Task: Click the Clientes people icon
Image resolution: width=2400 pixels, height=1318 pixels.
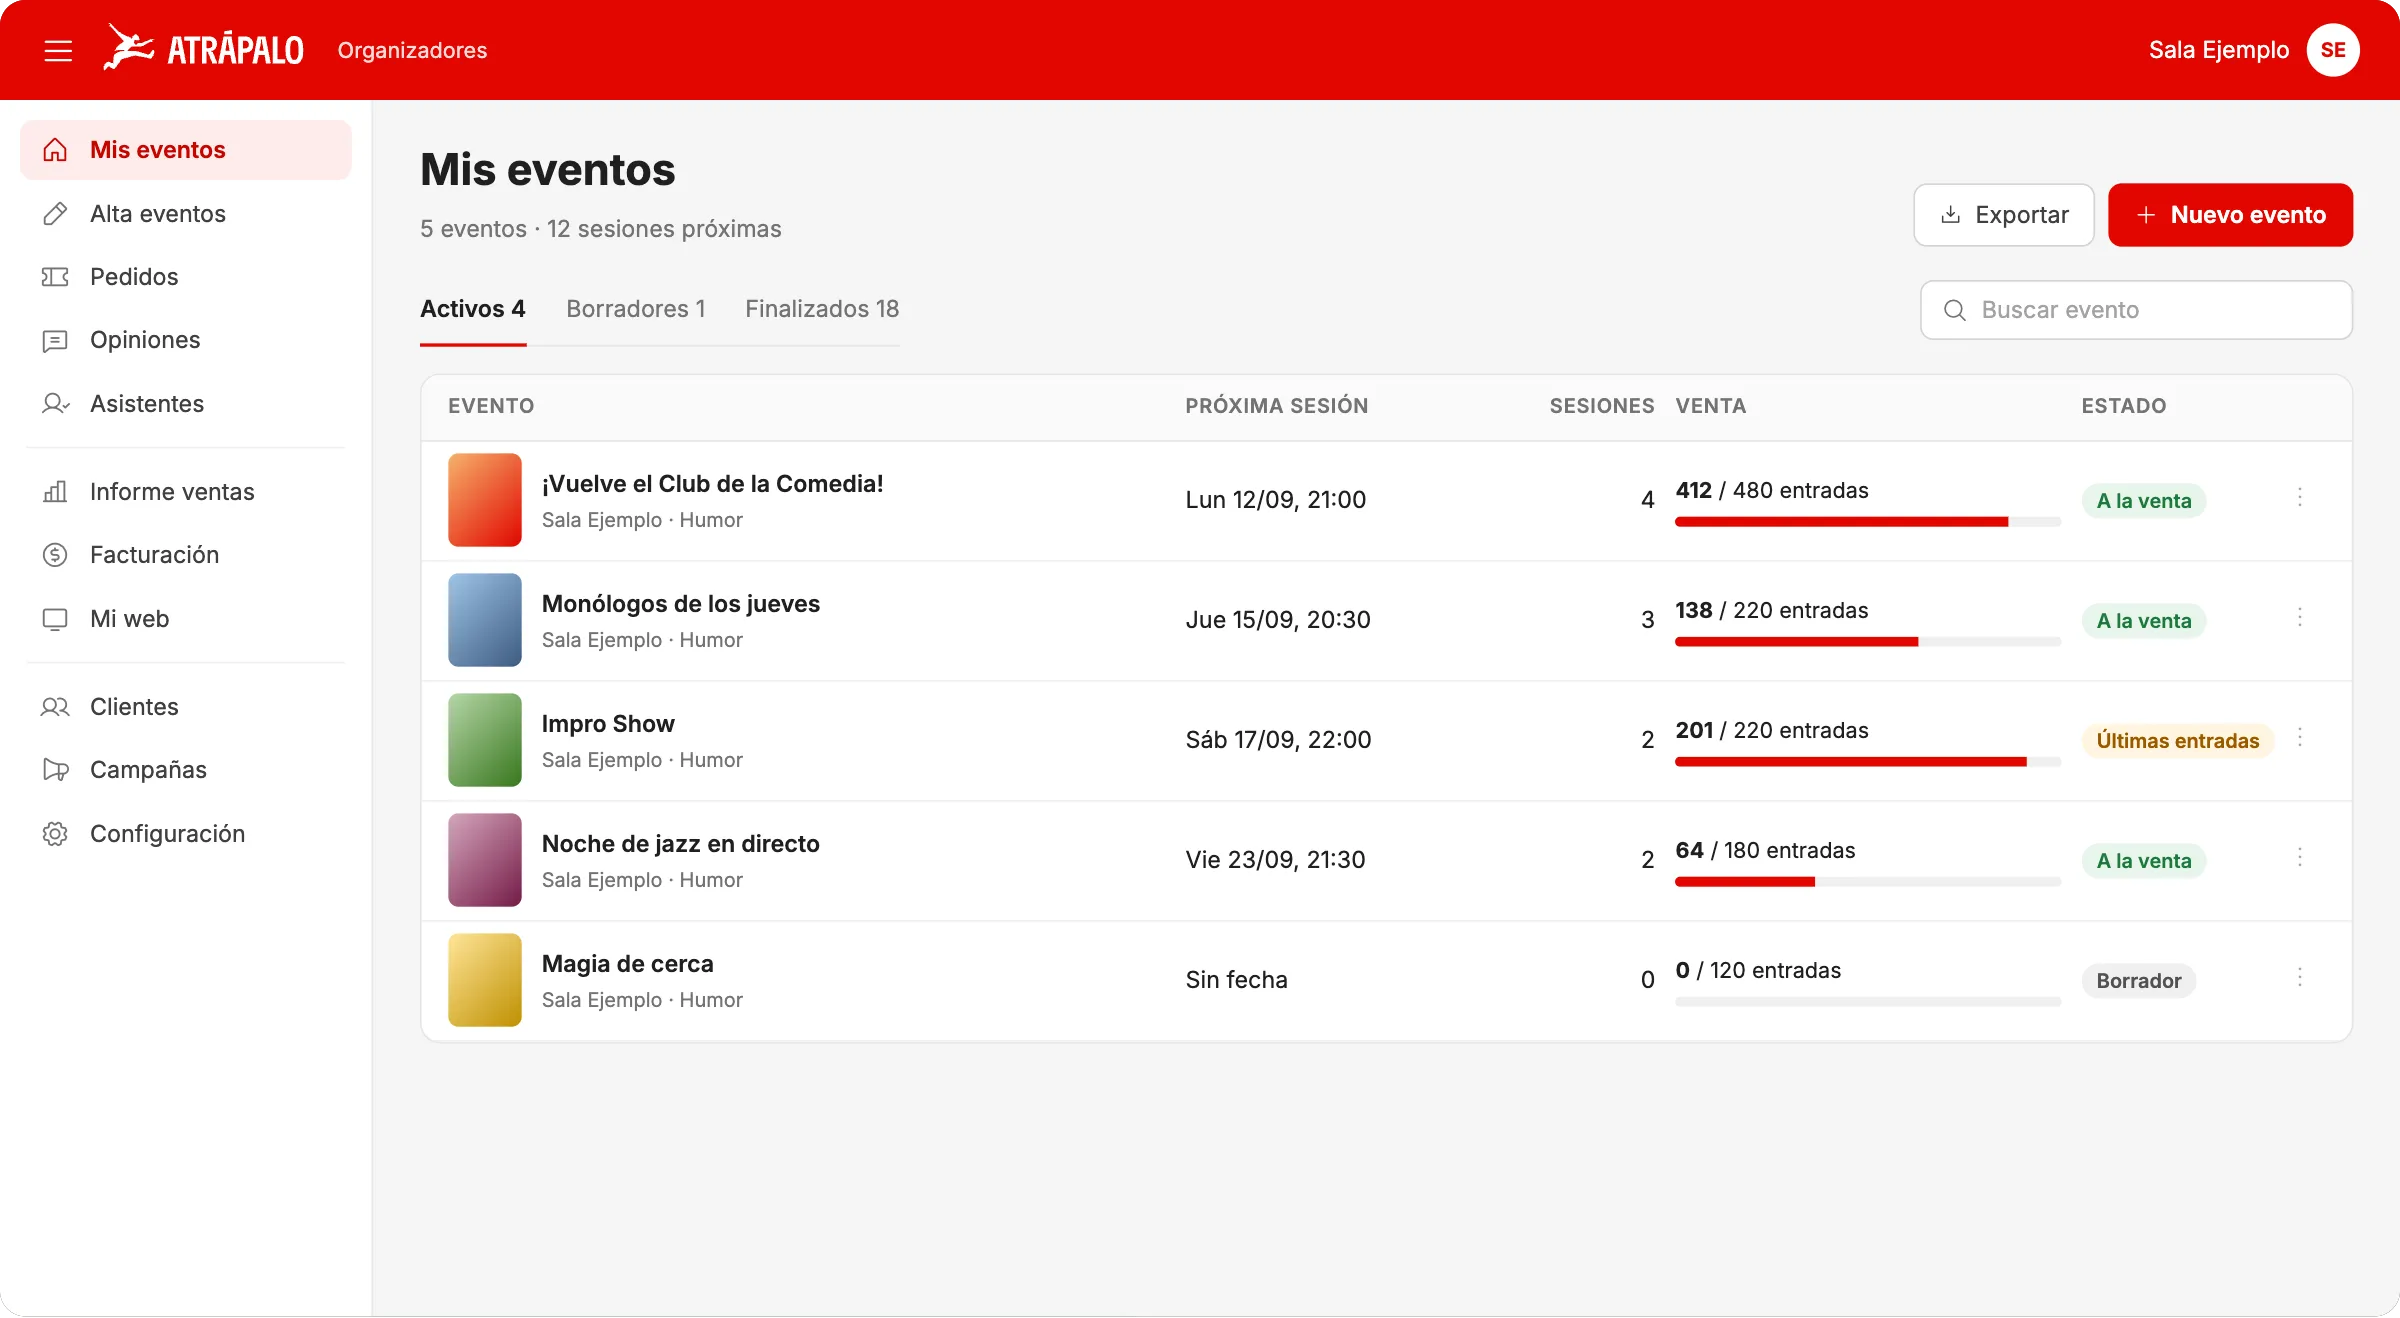Action: point(55,707)
